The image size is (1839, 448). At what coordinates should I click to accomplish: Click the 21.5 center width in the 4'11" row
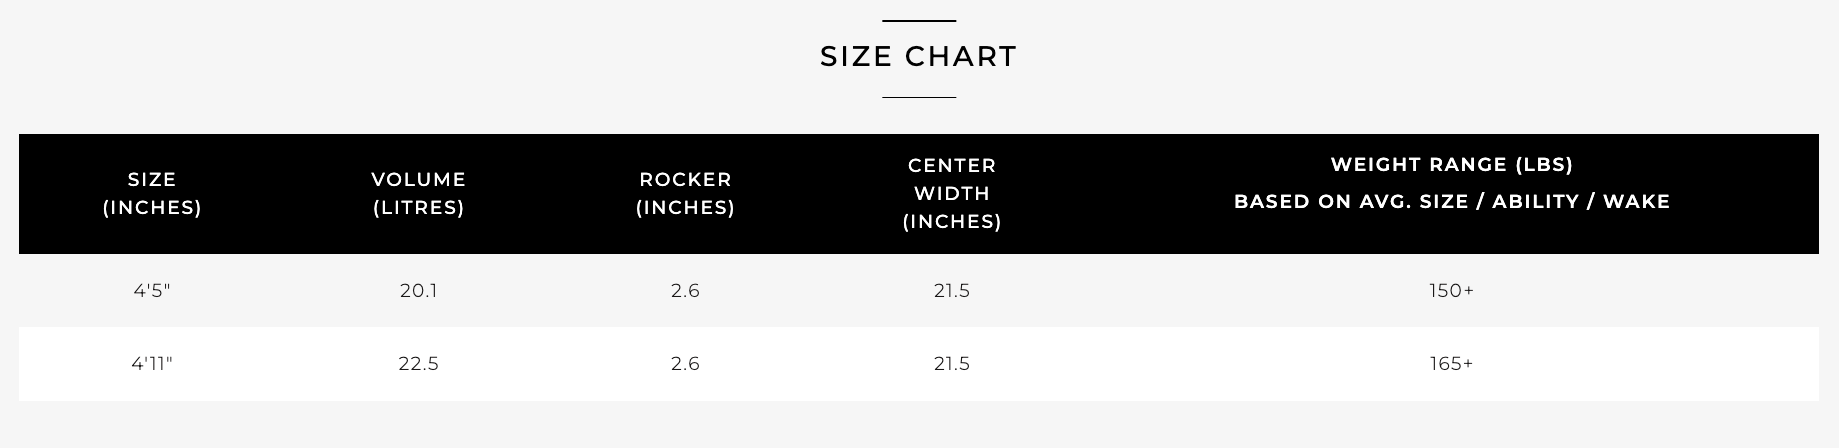(952, 364)
